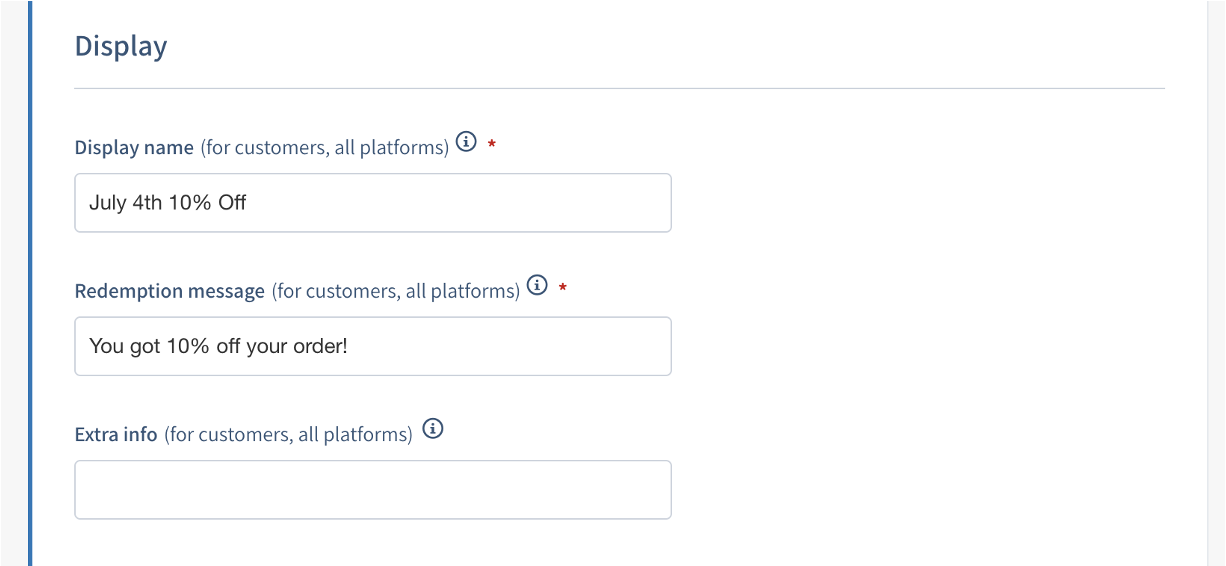Click the platforms hint next to Display name
The width and height of the screenshot is (1226, 566).
point(324,148)
